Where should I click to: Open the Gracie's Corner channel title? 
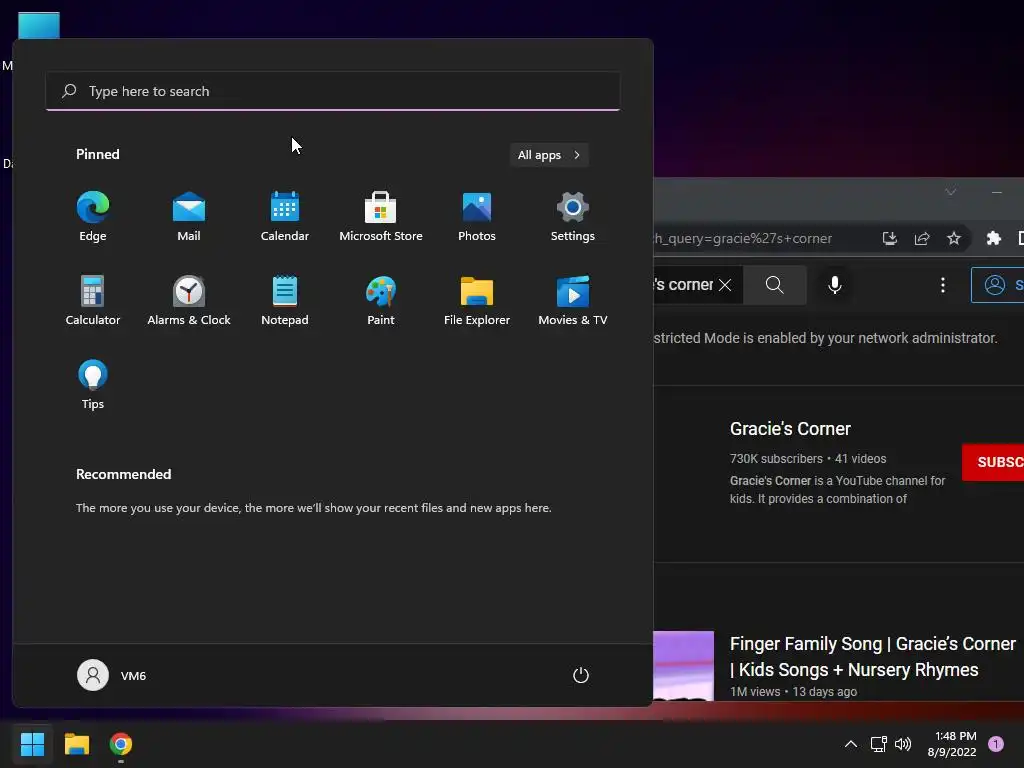[x=790, y=429]
